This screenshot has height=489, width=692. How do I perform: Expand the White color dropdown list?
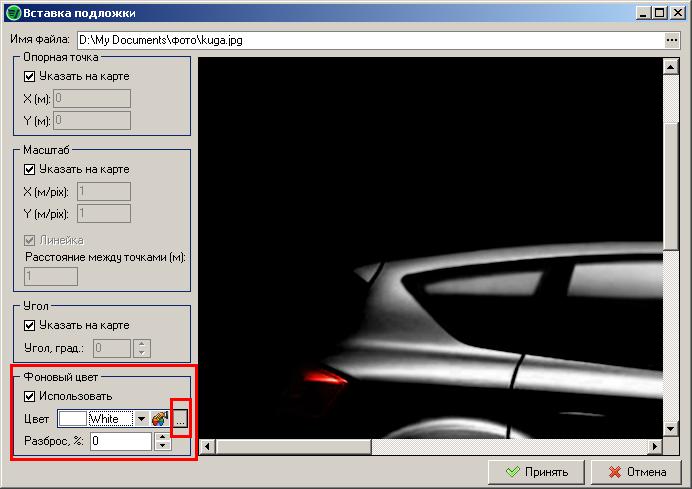click(x=141, y=419)
